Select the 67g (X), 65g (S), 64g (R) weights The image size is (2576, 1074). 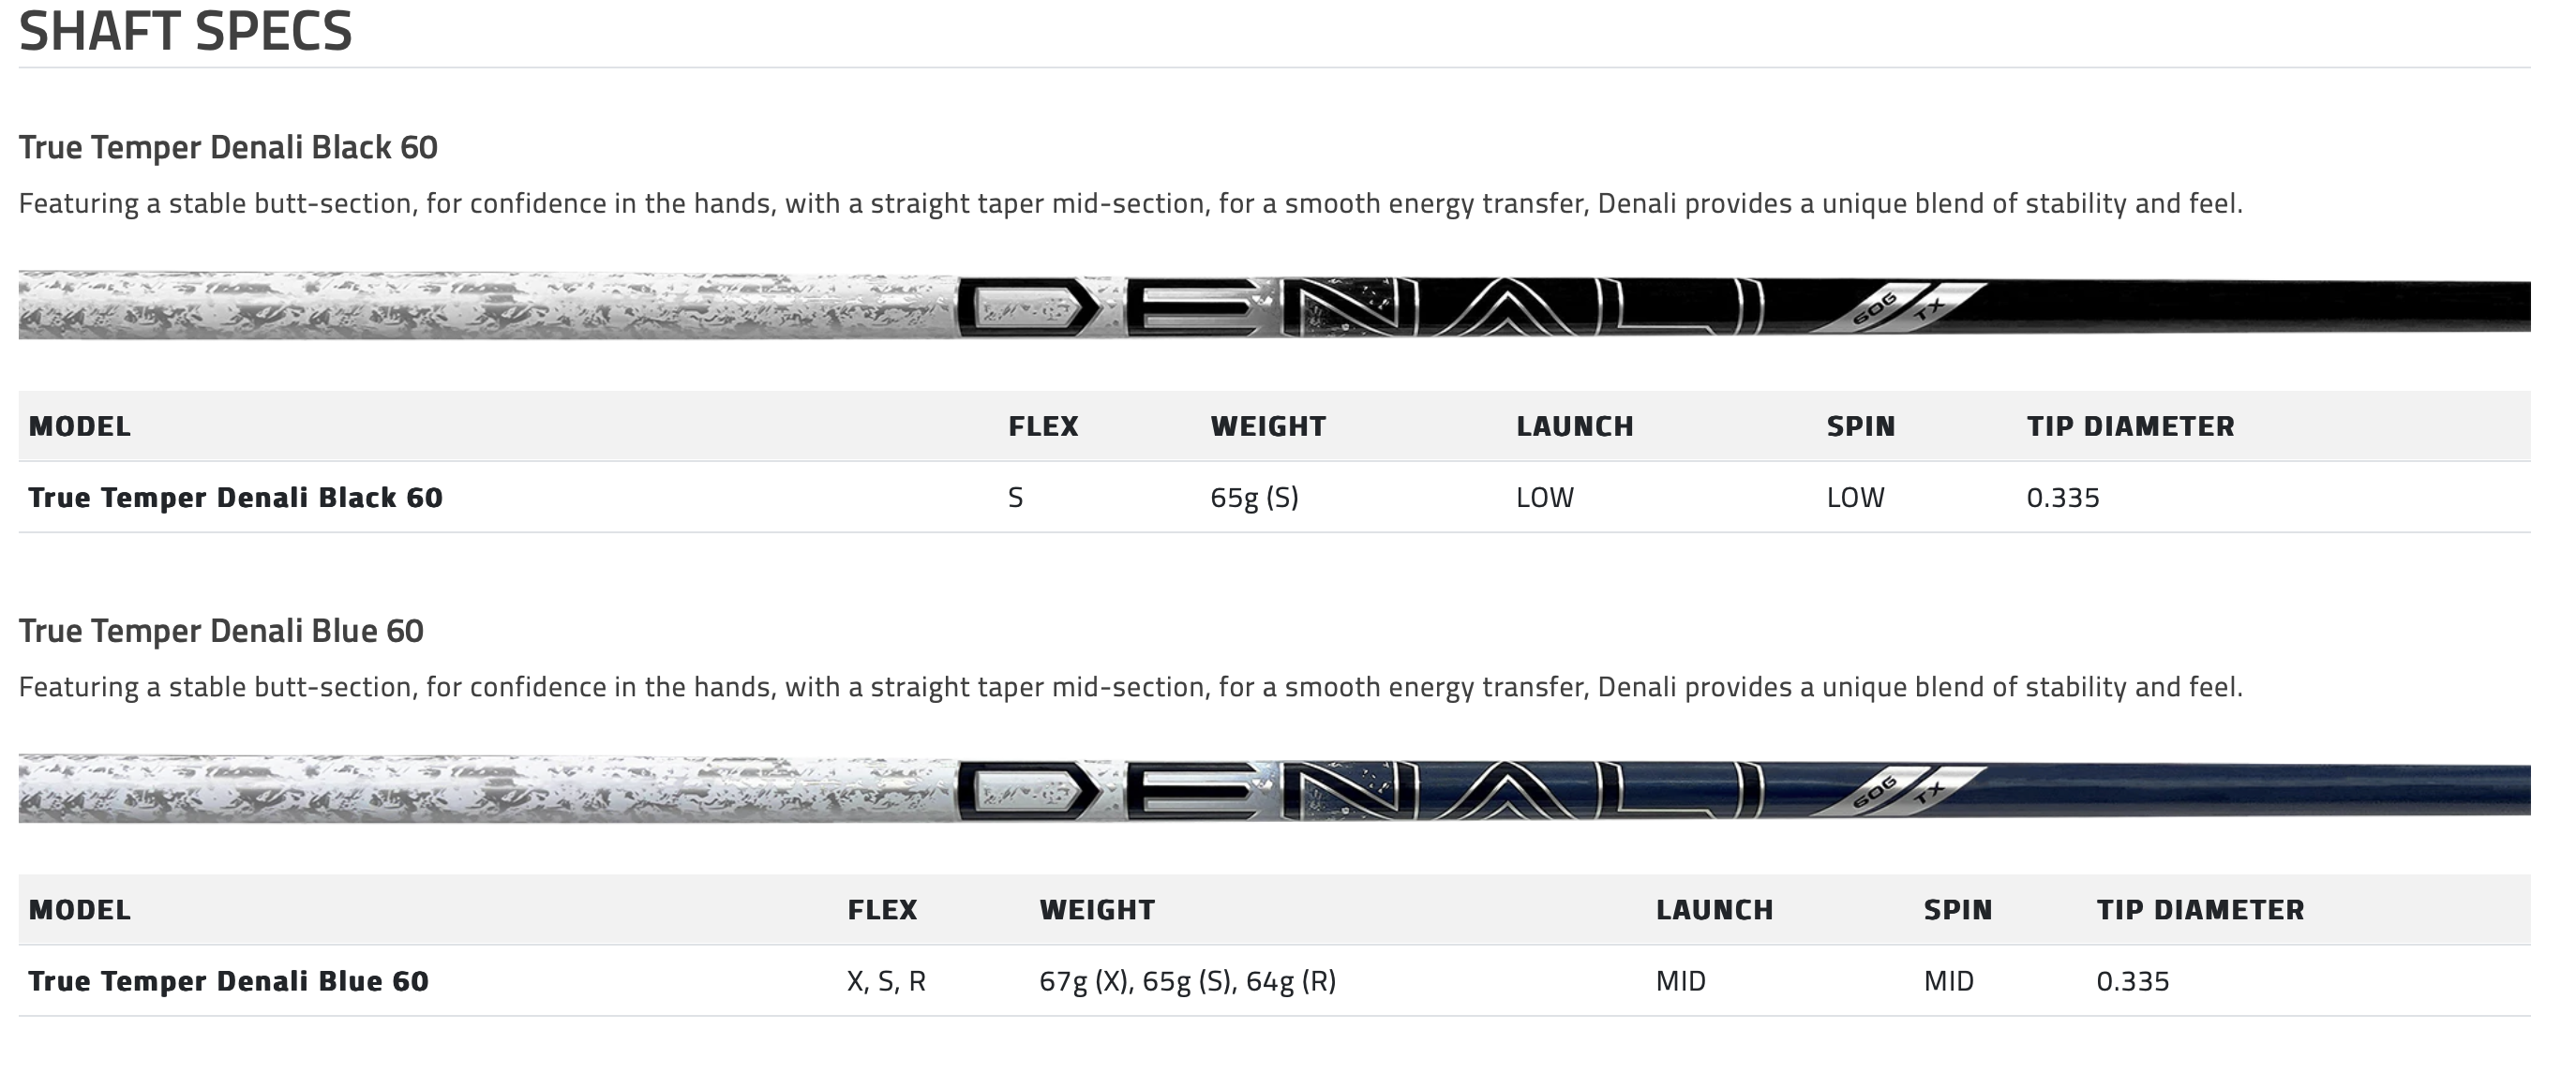pos(1187,982)
